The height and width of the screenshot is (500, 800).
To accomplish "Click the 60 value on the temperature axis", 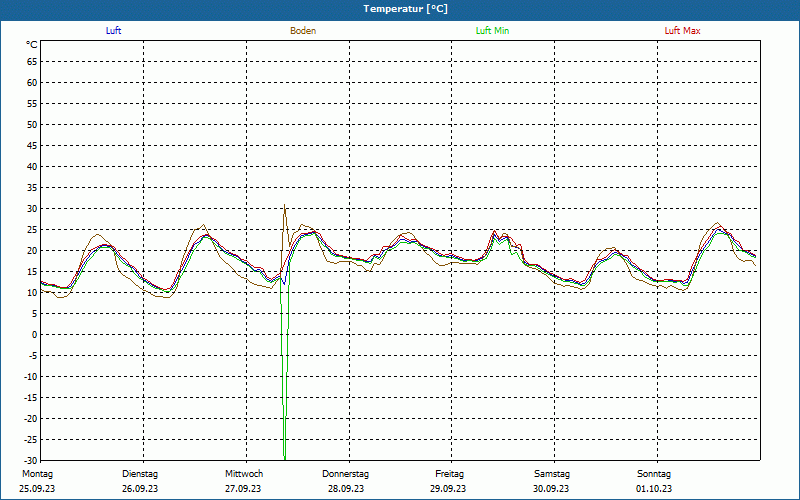I will 32,83.
